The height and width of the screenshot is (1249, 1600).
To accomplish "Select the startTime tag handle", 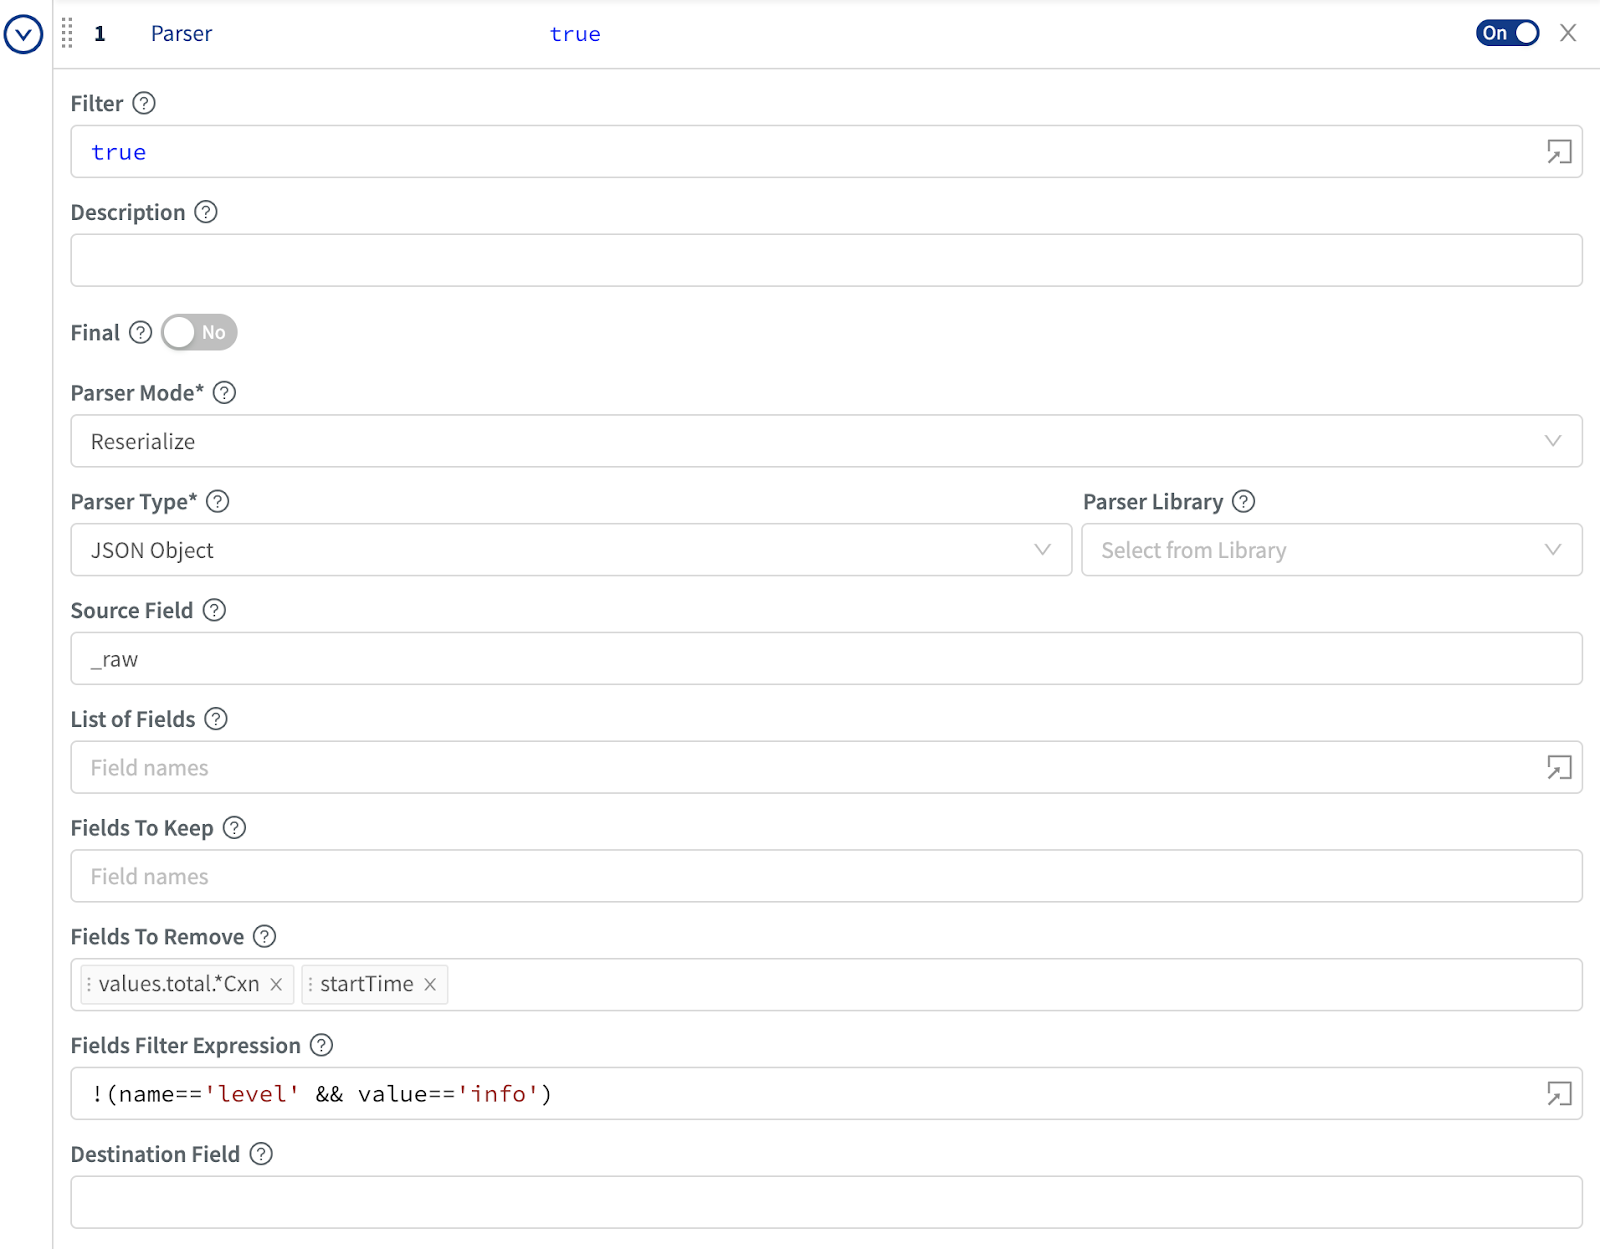I will [x=311, y=985].
